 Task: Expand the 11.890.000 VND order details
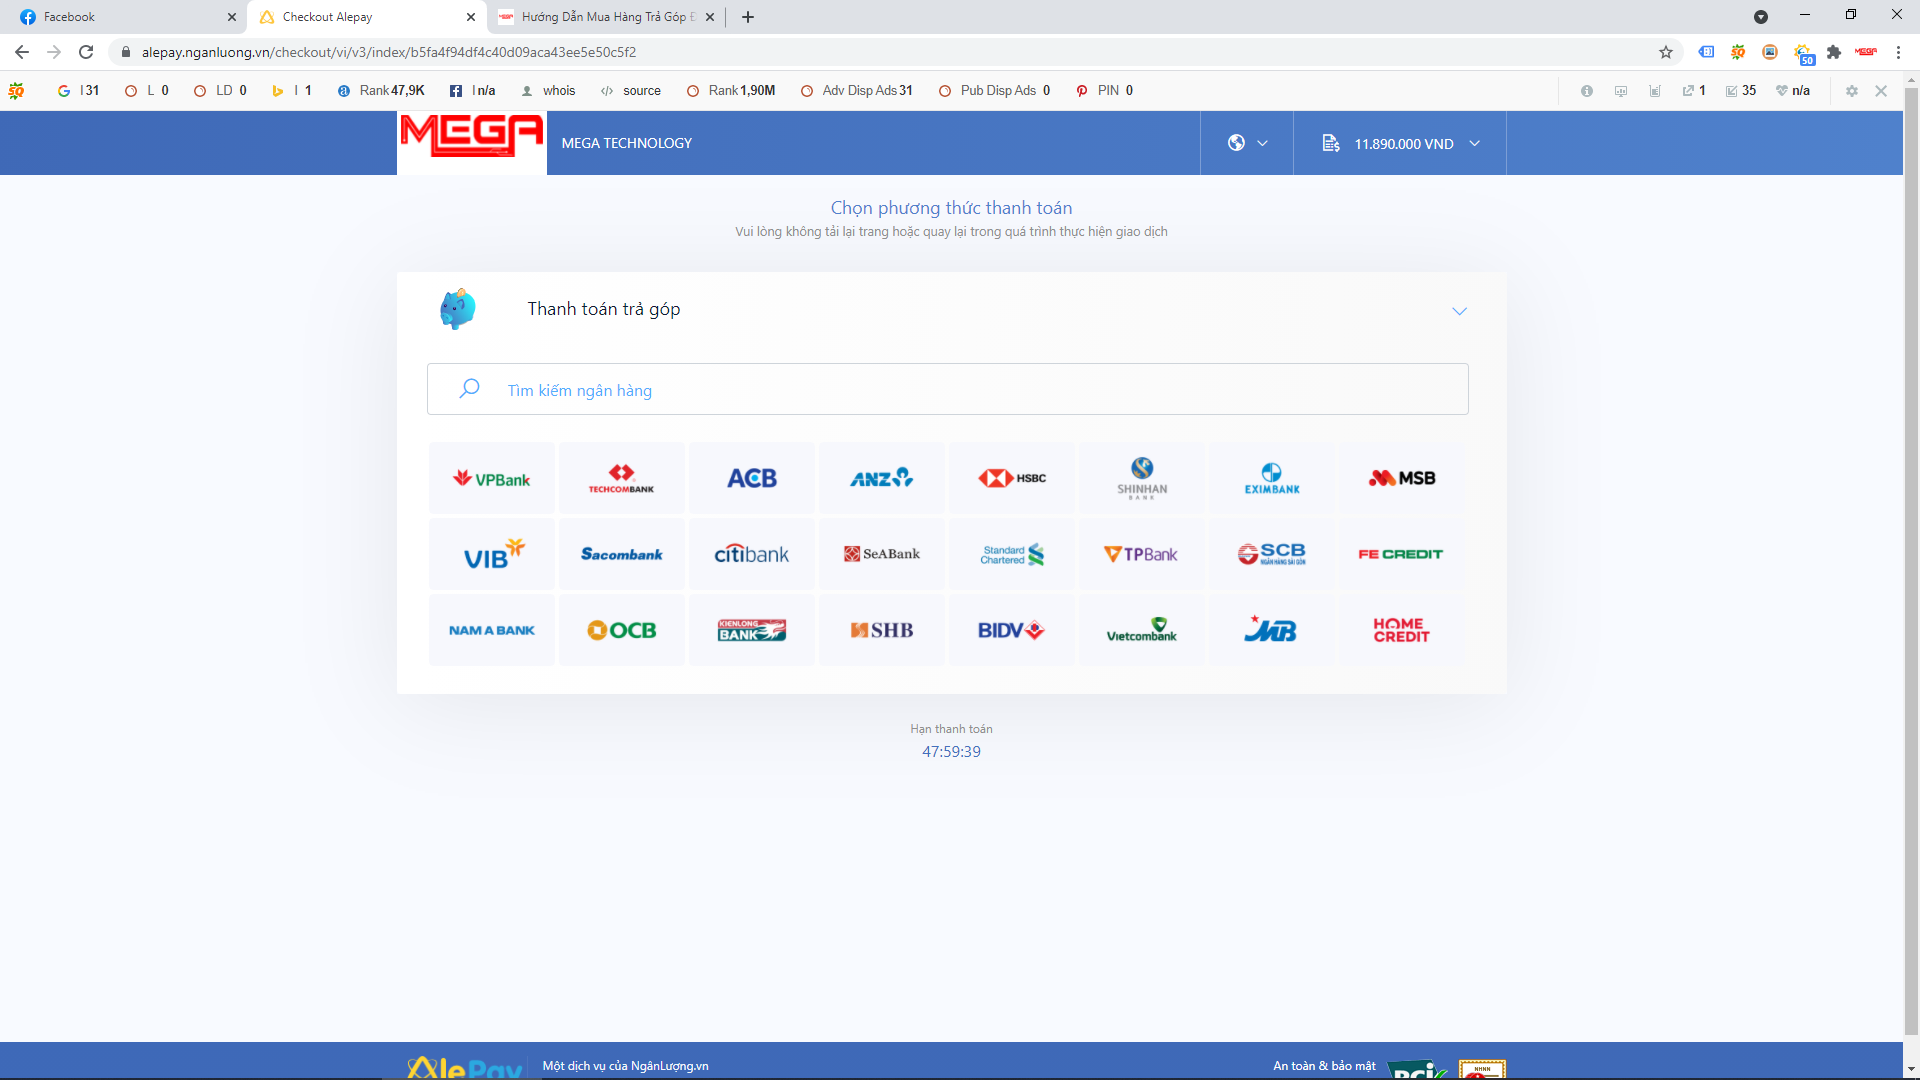click(1400, 143)
